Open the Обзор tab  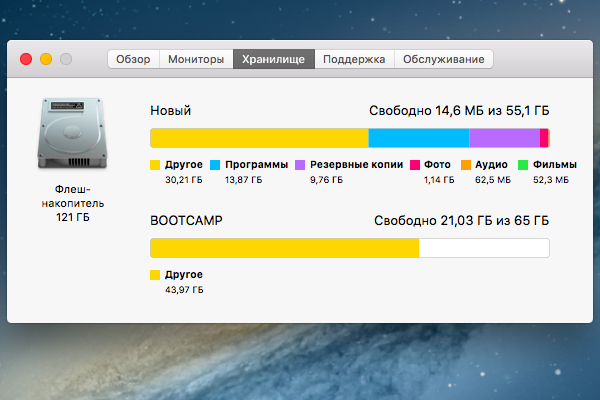[133, 59]
